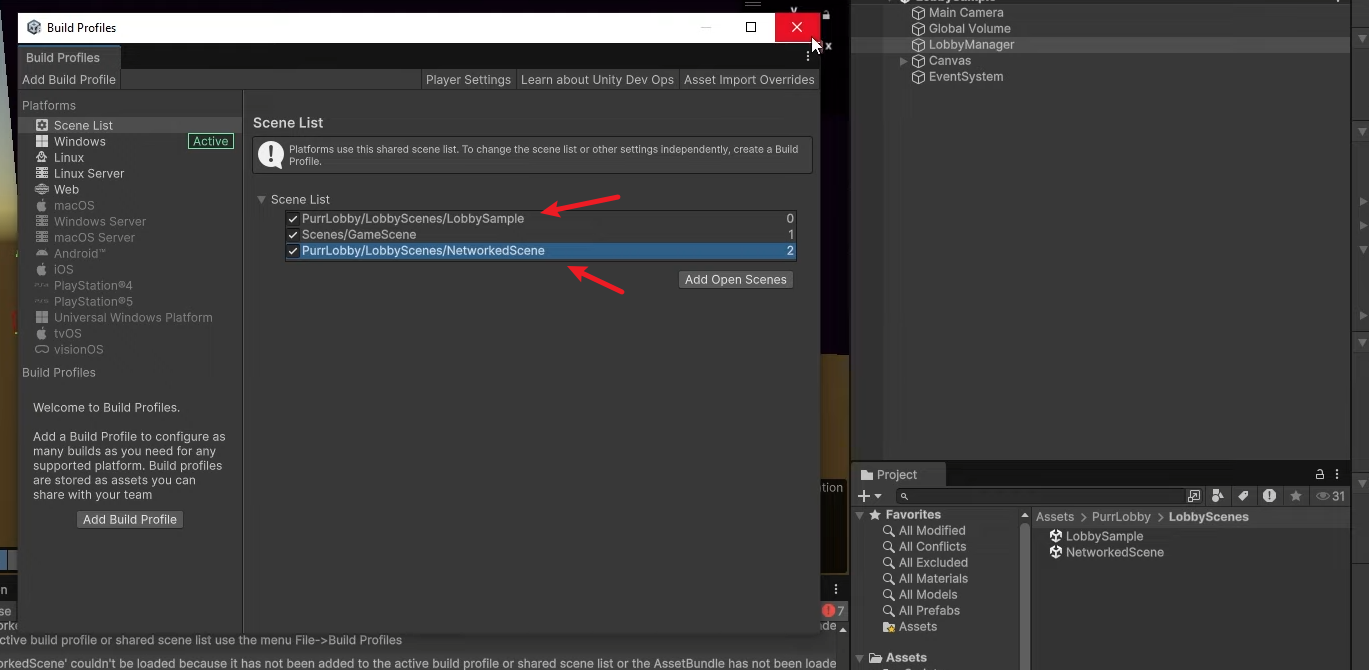This screenshot has height=670, width=1369.
Task: Click PurrLobby in the Project breadcrumb
Action: click(x=1121, y=517)
